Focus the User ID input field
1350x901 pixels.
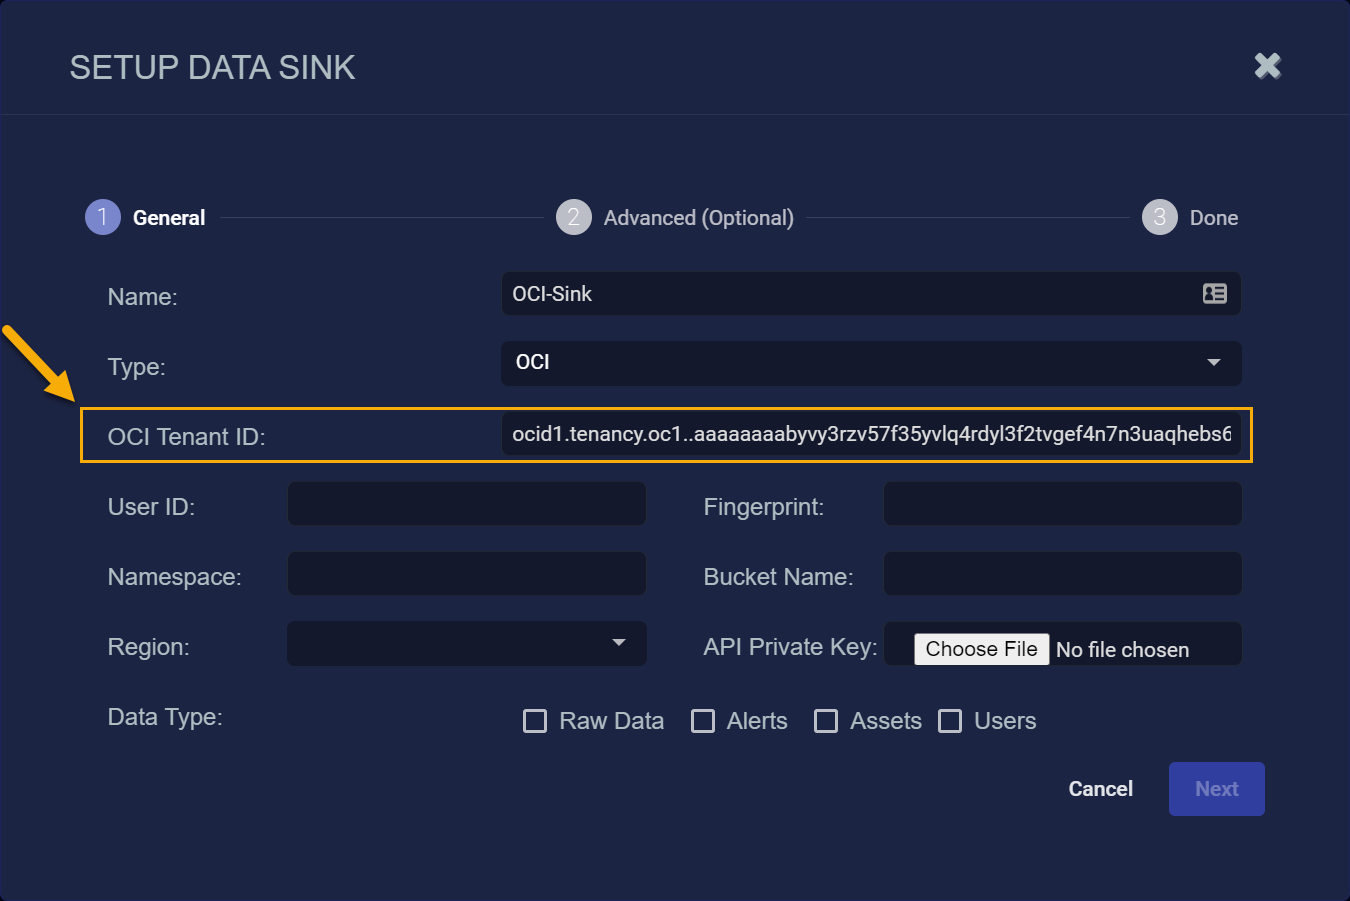coord(467,504)
